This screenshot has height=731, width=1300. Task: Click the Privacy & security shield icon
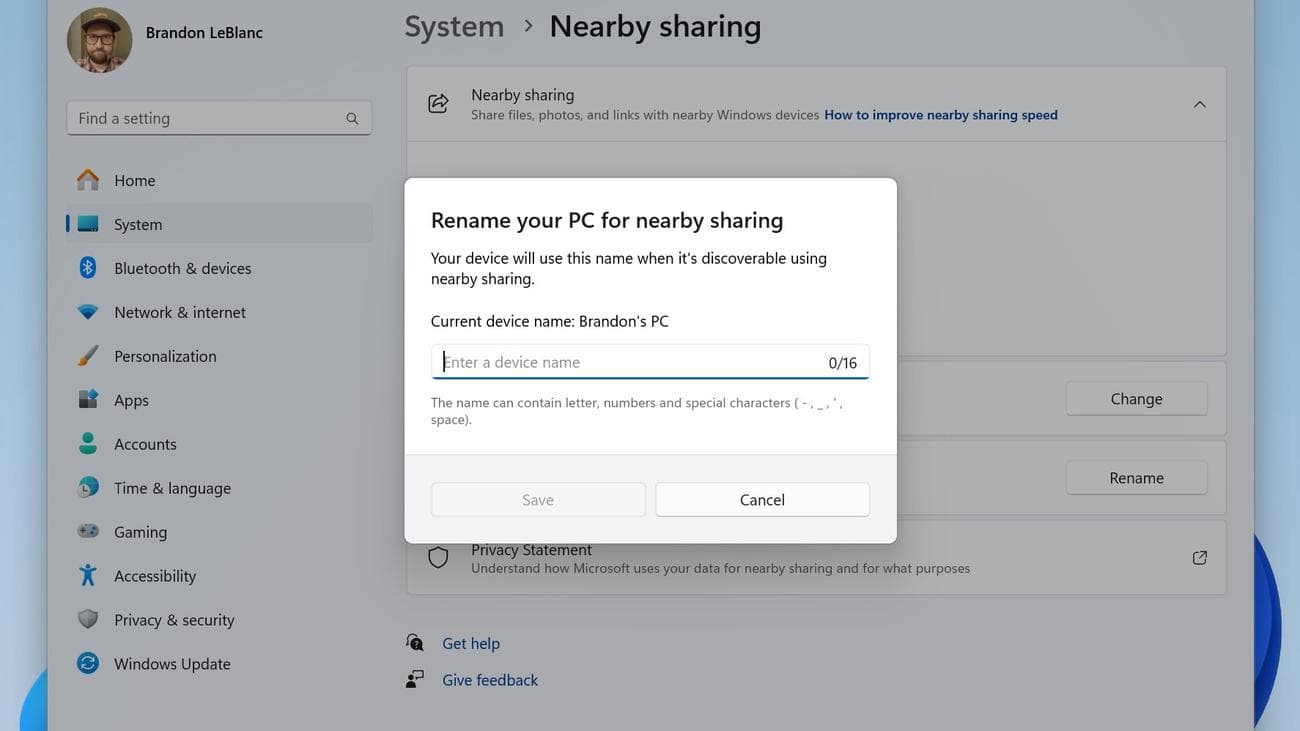pos(88,620)
